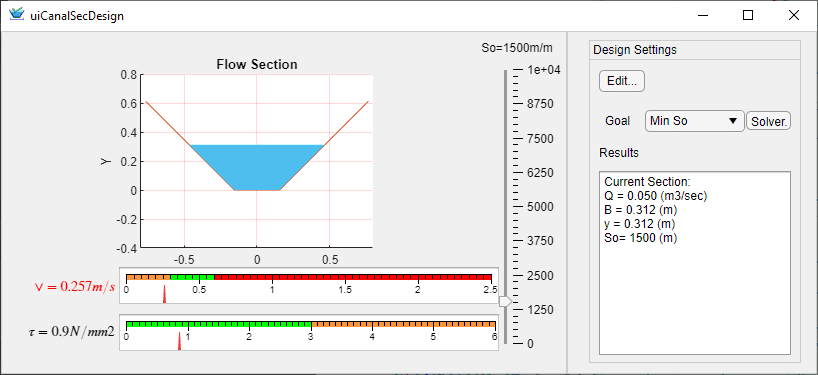
Task: Click the So slope slider thumb
Action: tap(506, 301)
